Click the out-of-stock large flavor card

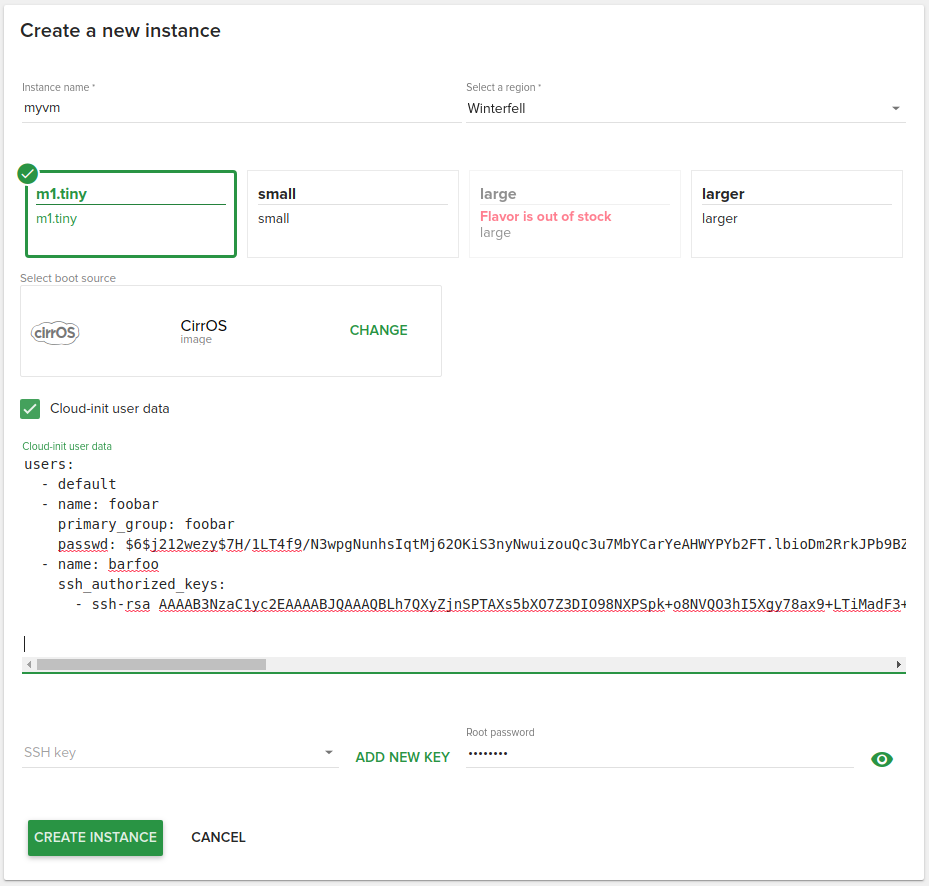575,214
